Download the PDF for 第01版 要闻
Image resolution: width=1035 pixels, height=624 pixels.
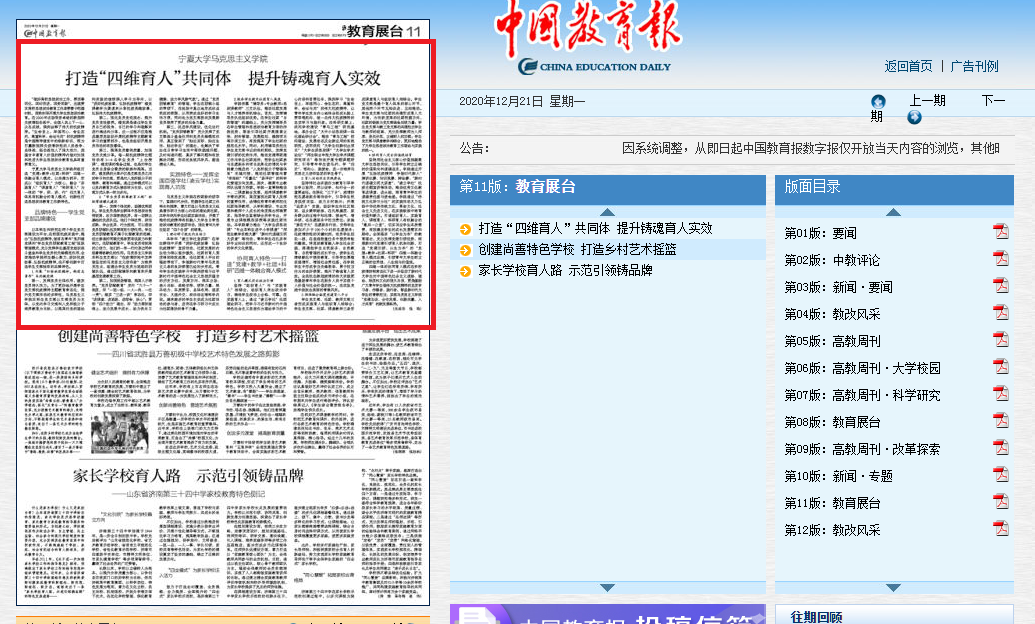click(1000, 232)
